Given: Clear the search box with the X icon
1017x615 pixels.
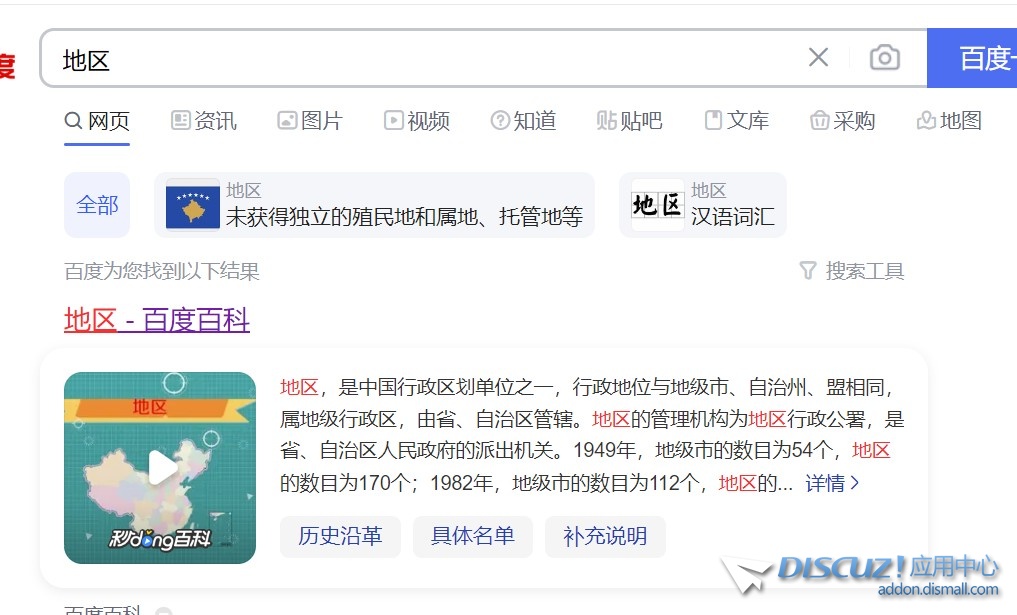Looking at the screenshot, I should coord(818,58).
